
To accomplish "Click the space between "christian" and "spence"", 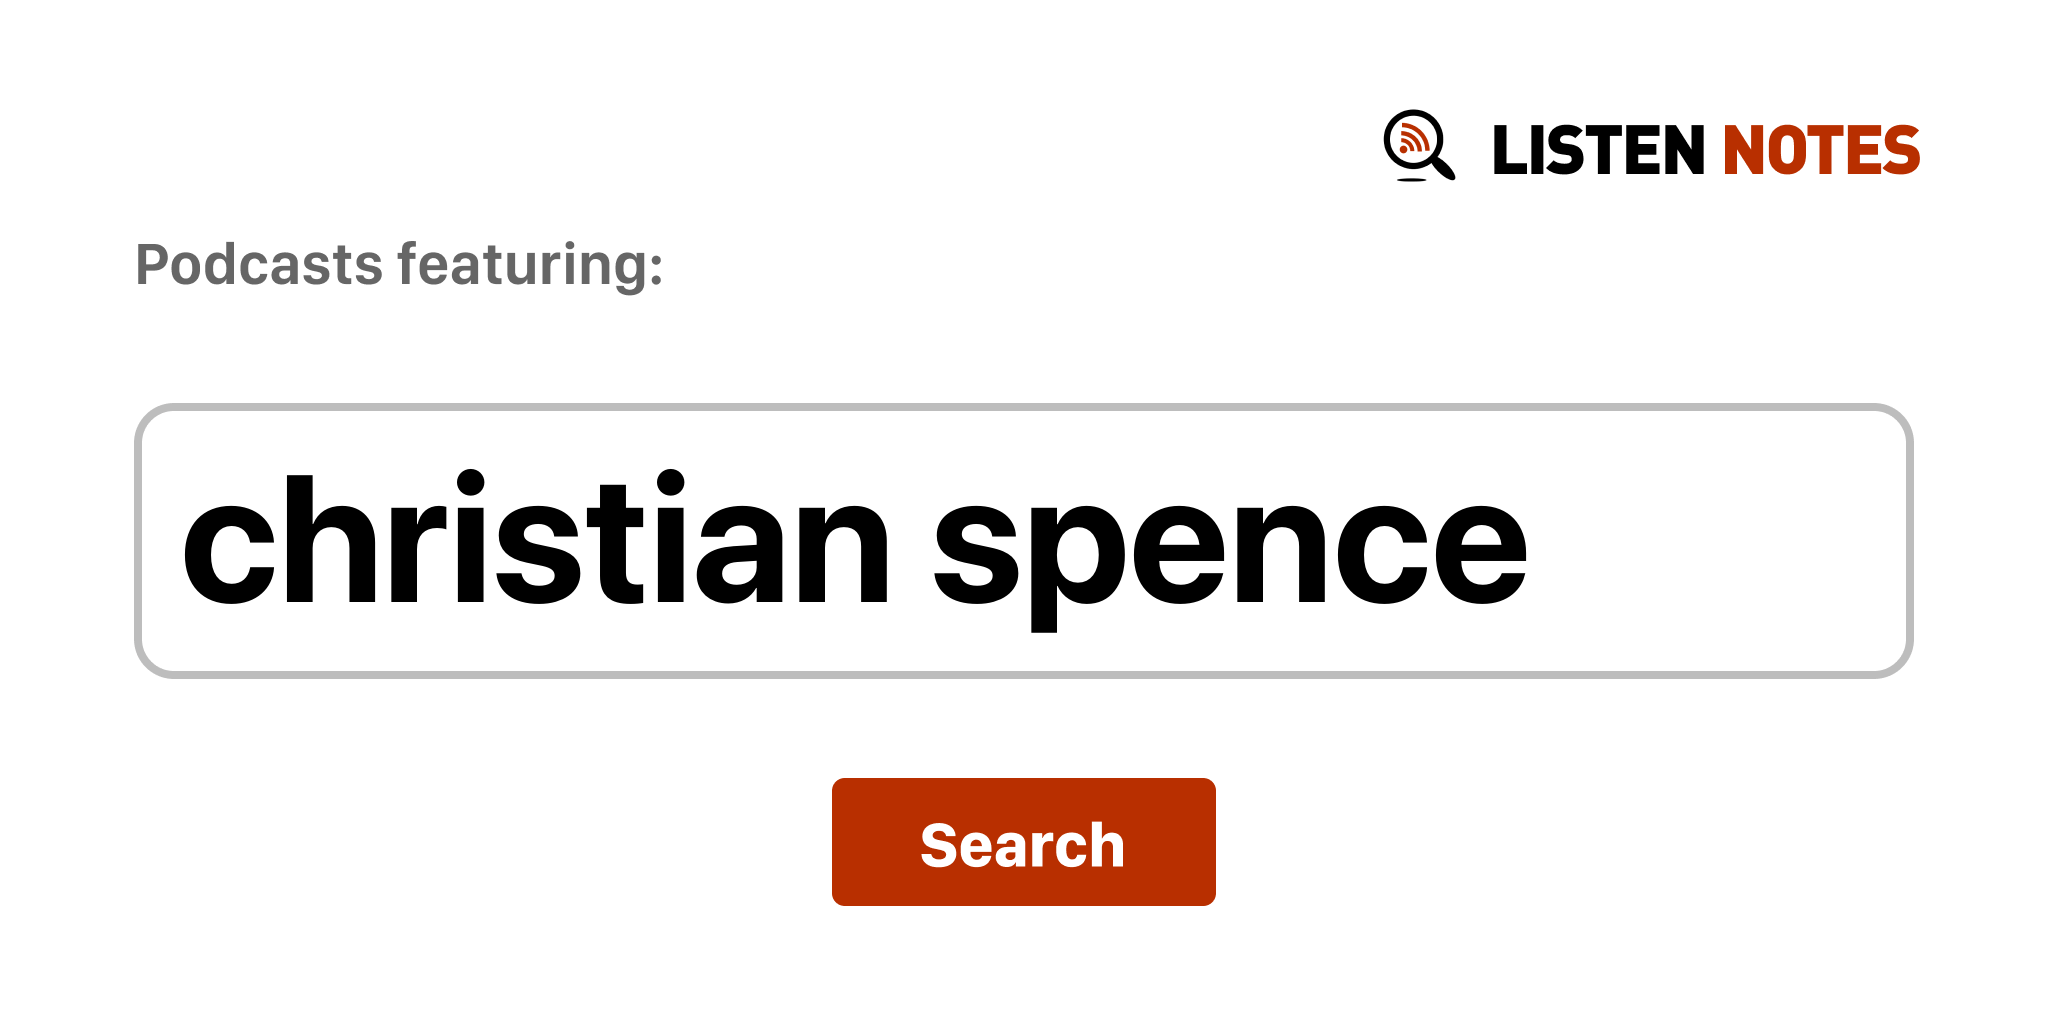I will pyautogui.click(x=911, y=541).
